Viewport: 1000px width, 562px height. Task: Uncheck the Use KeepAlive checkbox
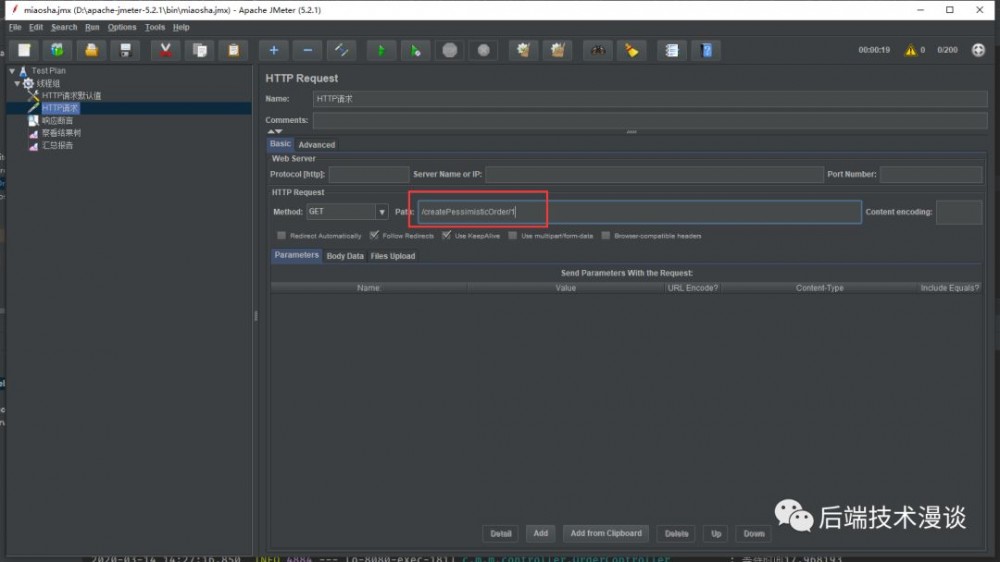click(x=446, y=236)
